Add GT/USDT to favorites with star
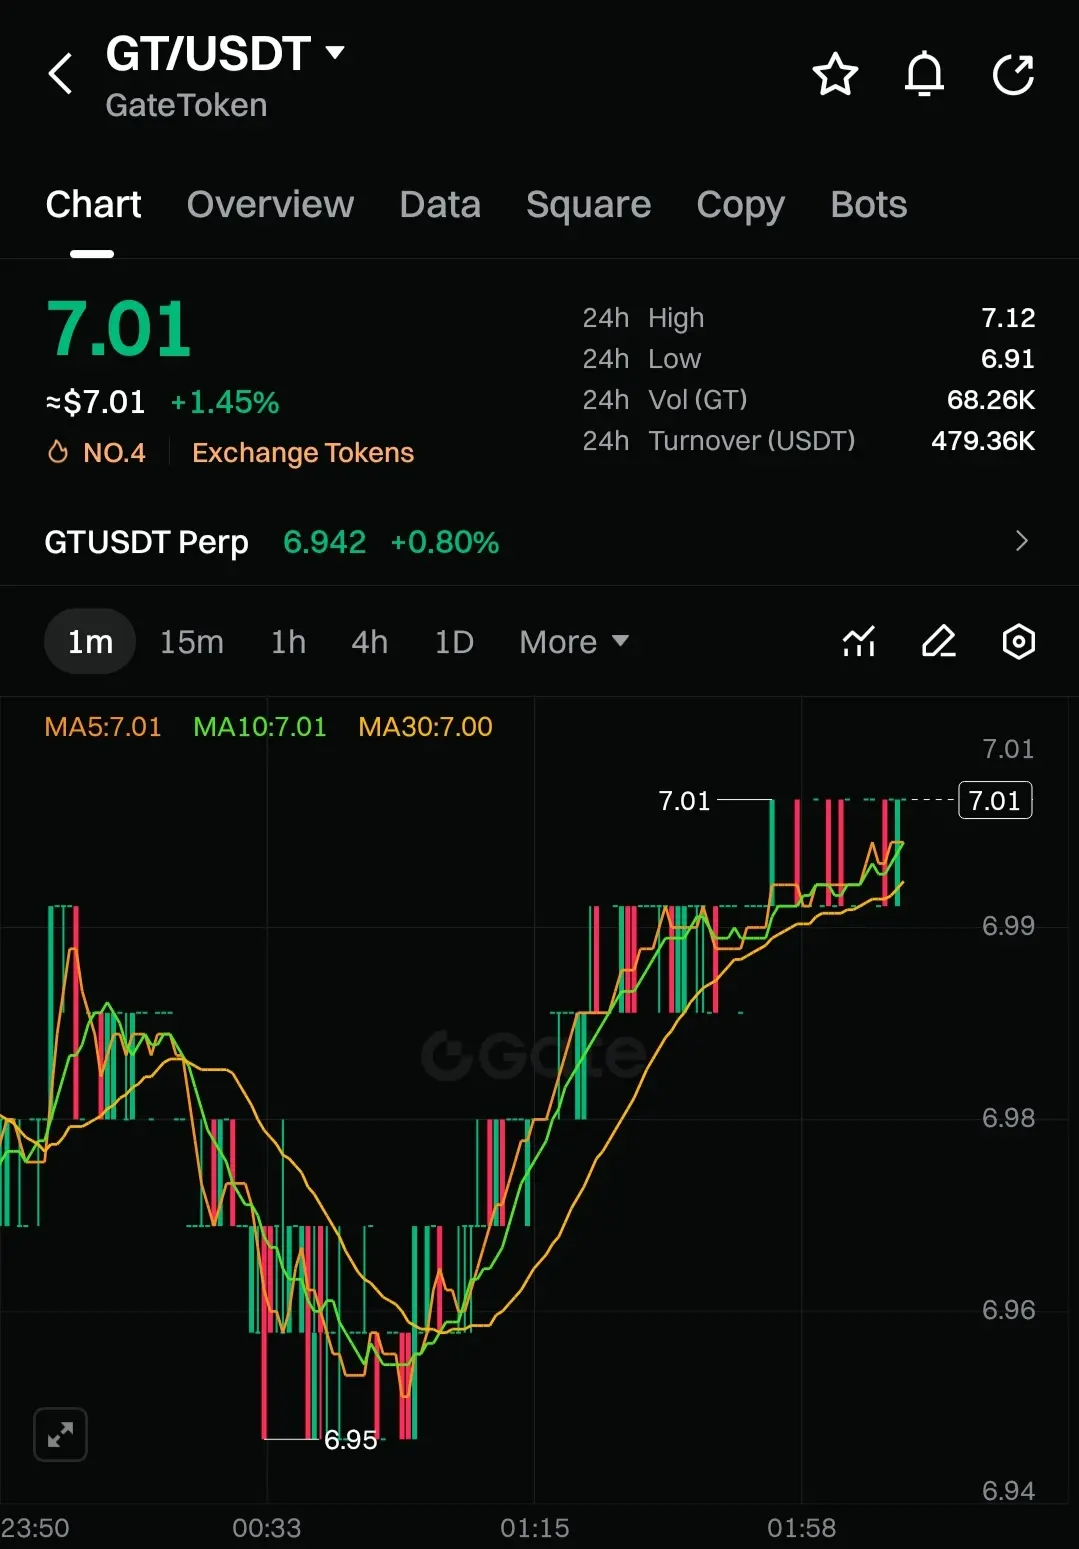 [835, 75]
